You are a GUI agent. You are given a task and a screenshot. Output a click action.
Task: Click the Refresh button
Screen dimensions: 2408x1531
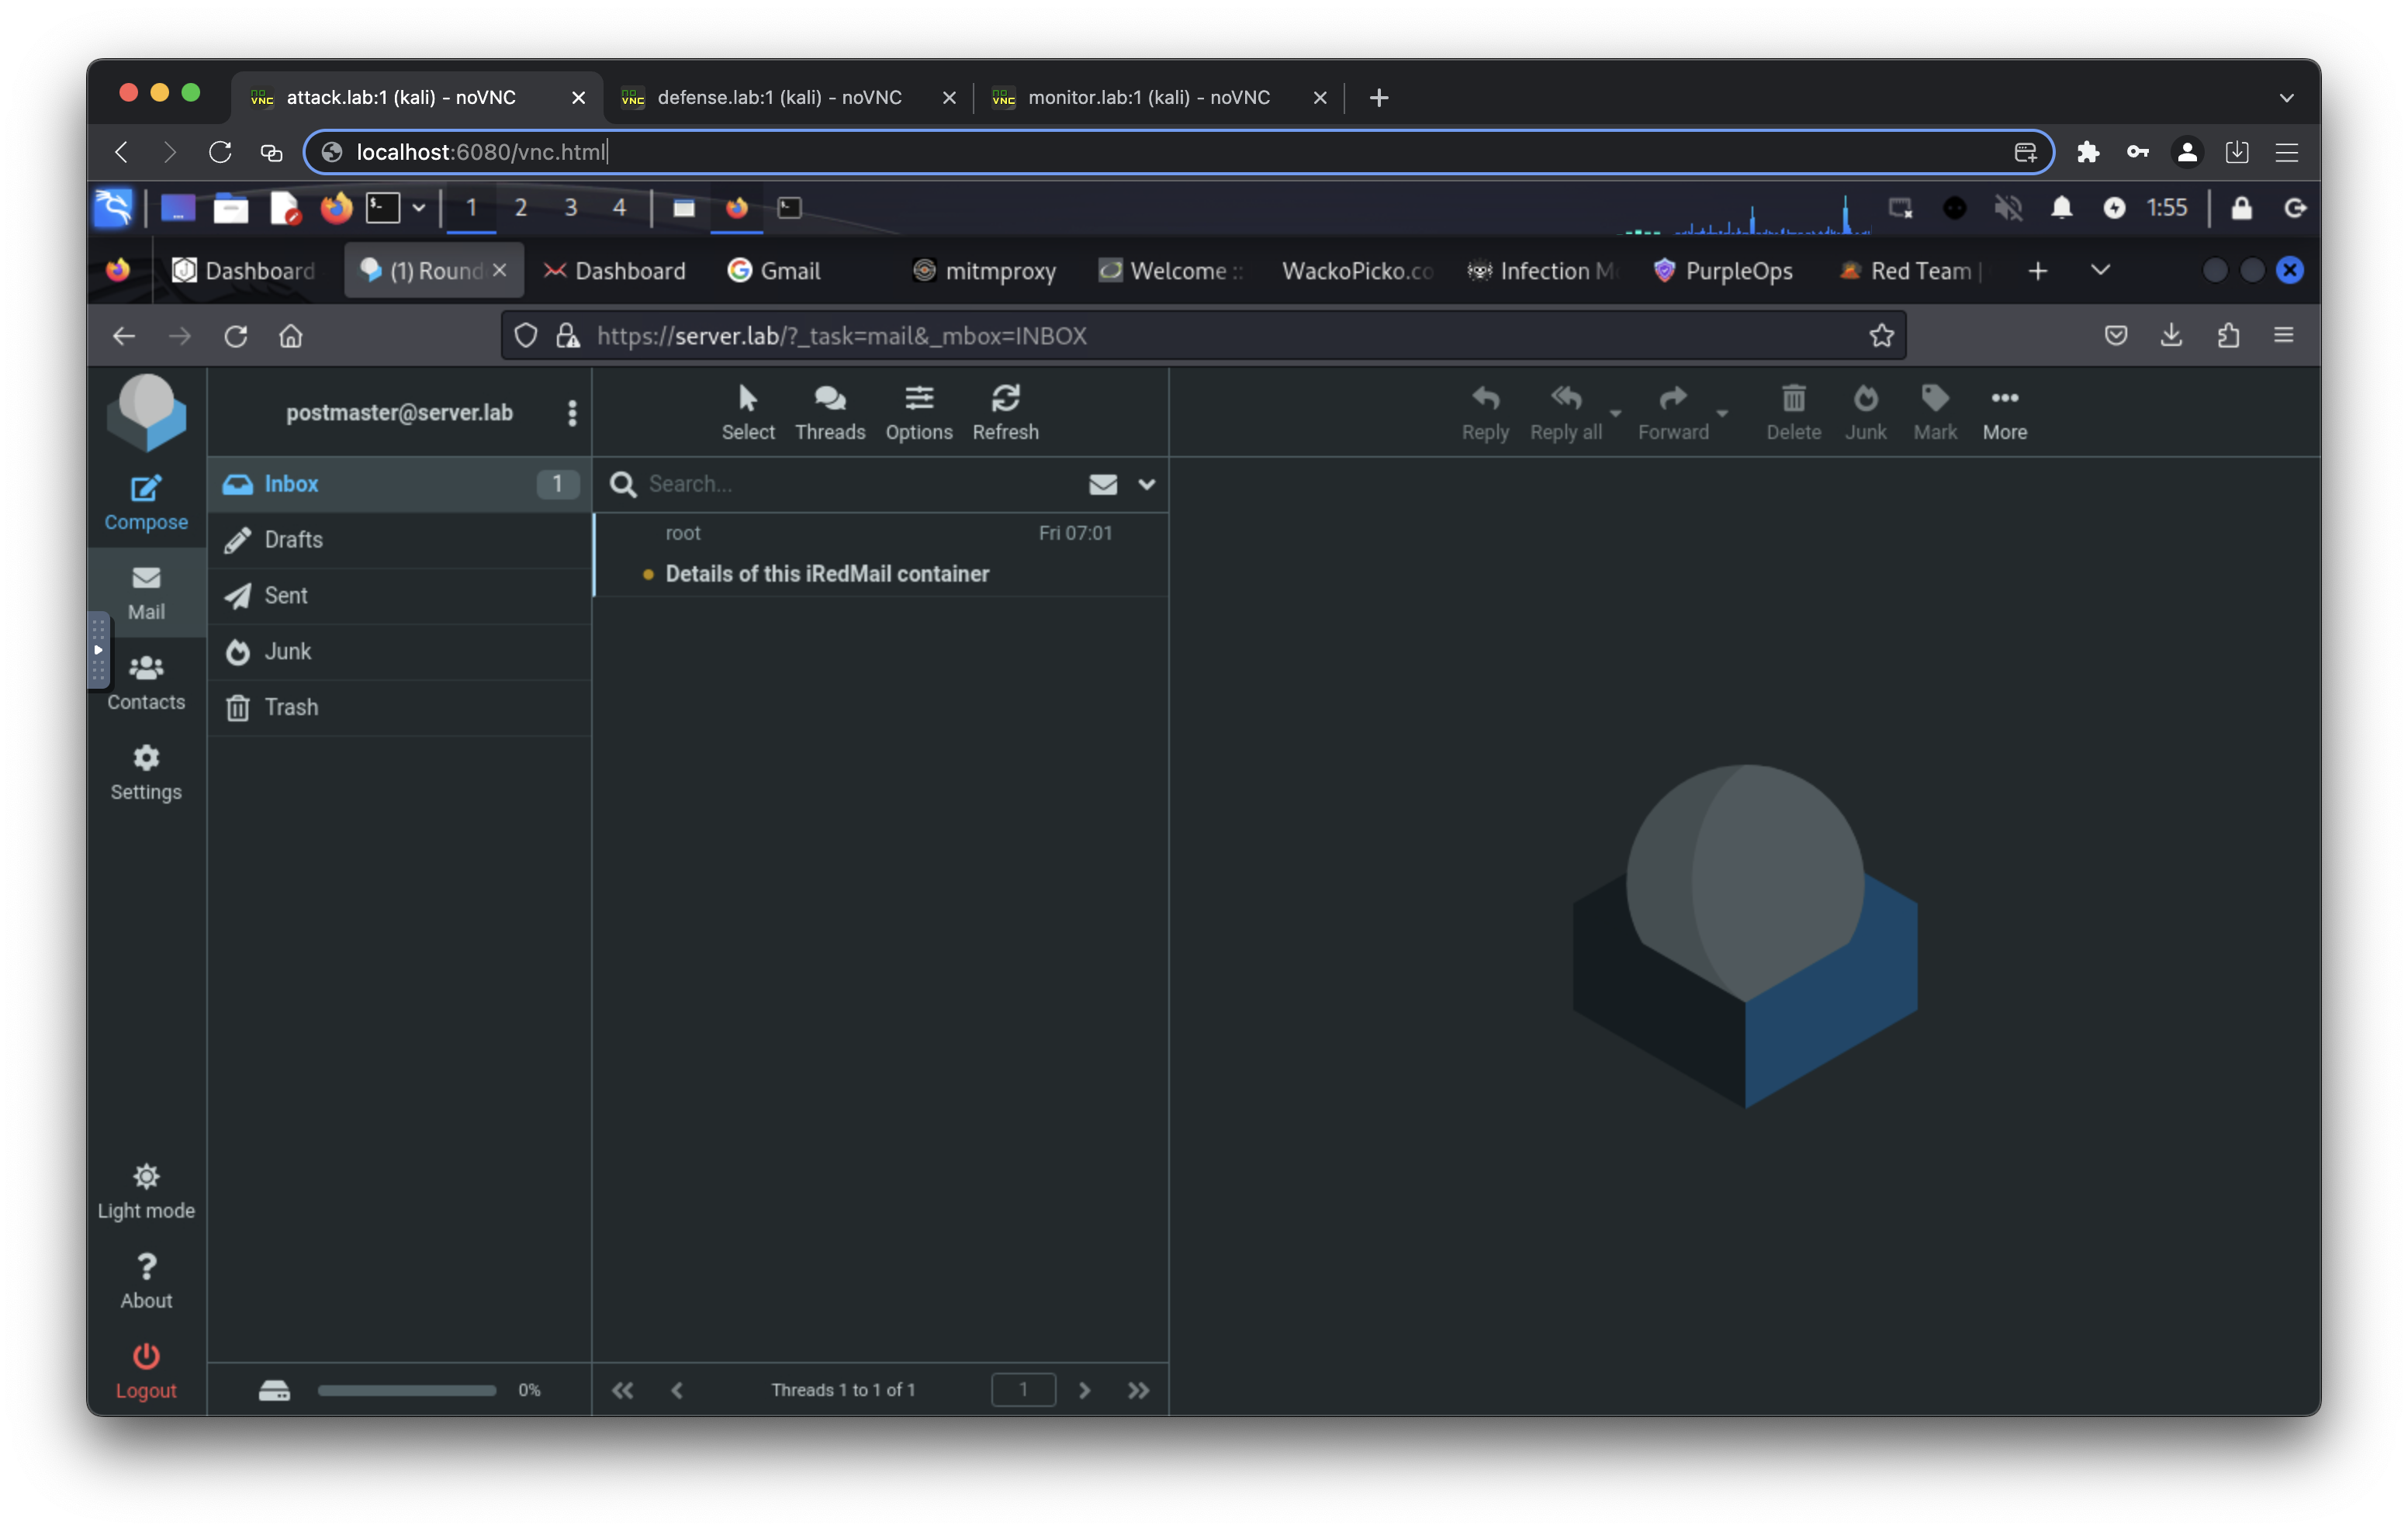1004,410
